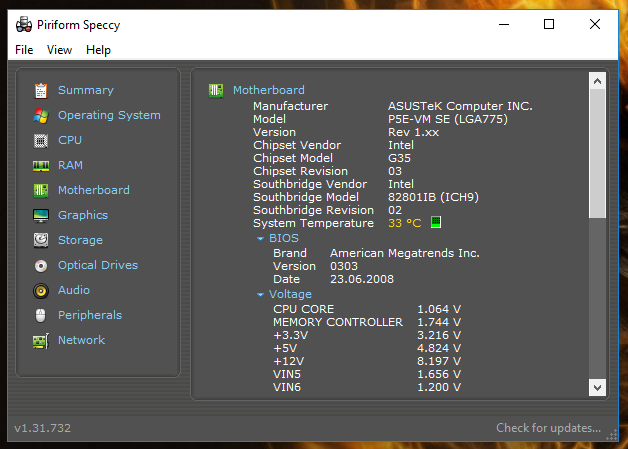Click the Operating System Windows flag icon

coord(41,116)
